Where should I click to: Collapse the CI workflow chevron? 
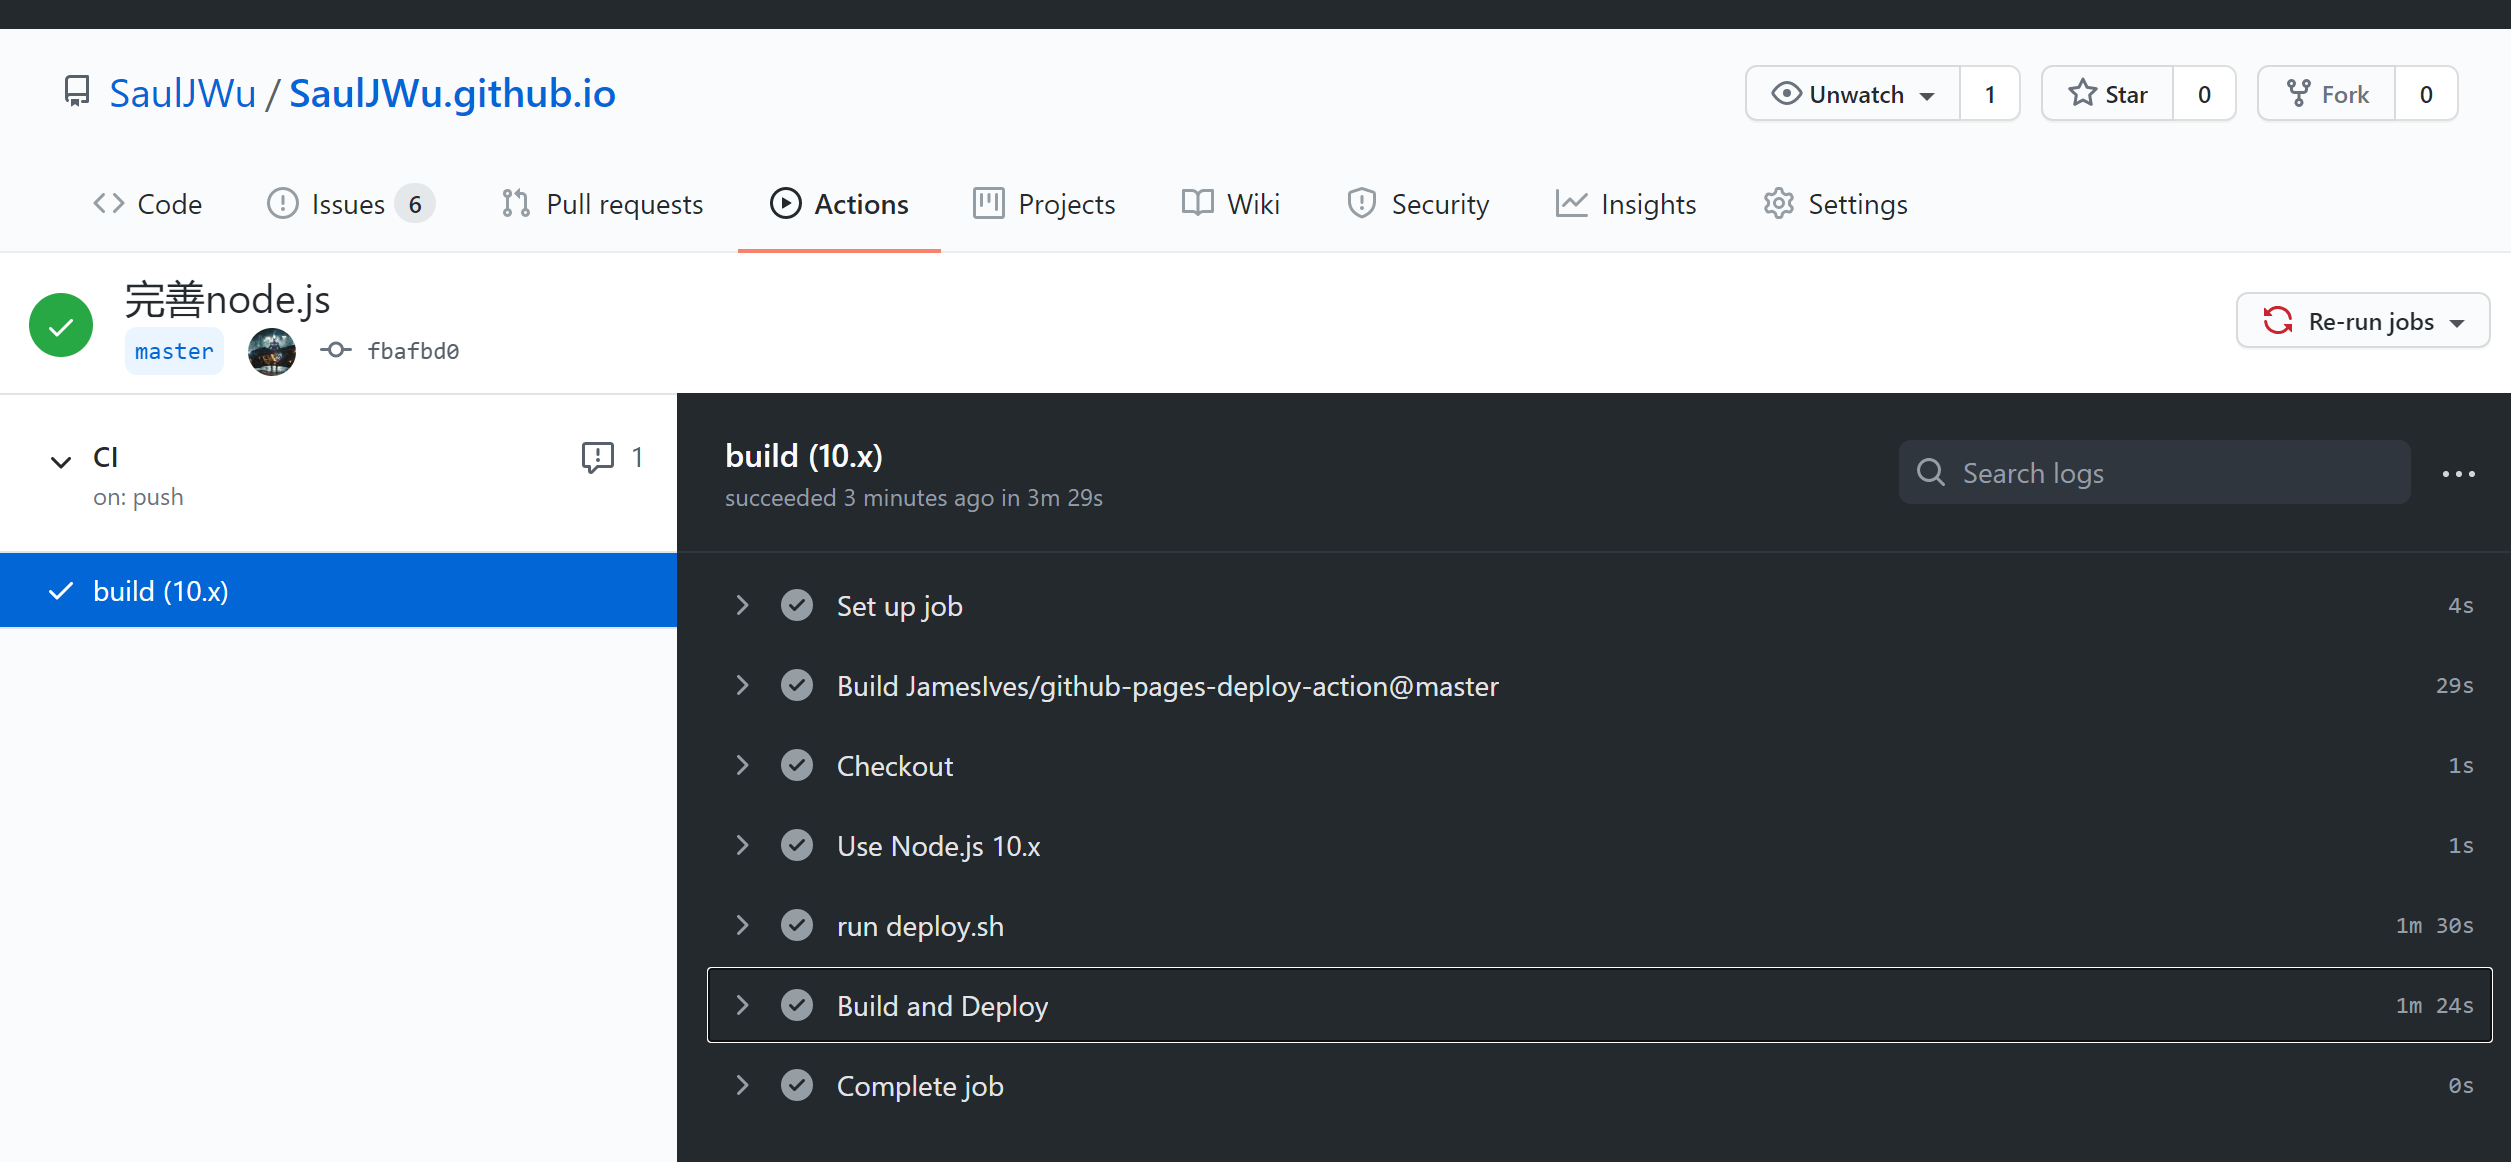click(61, 461)
